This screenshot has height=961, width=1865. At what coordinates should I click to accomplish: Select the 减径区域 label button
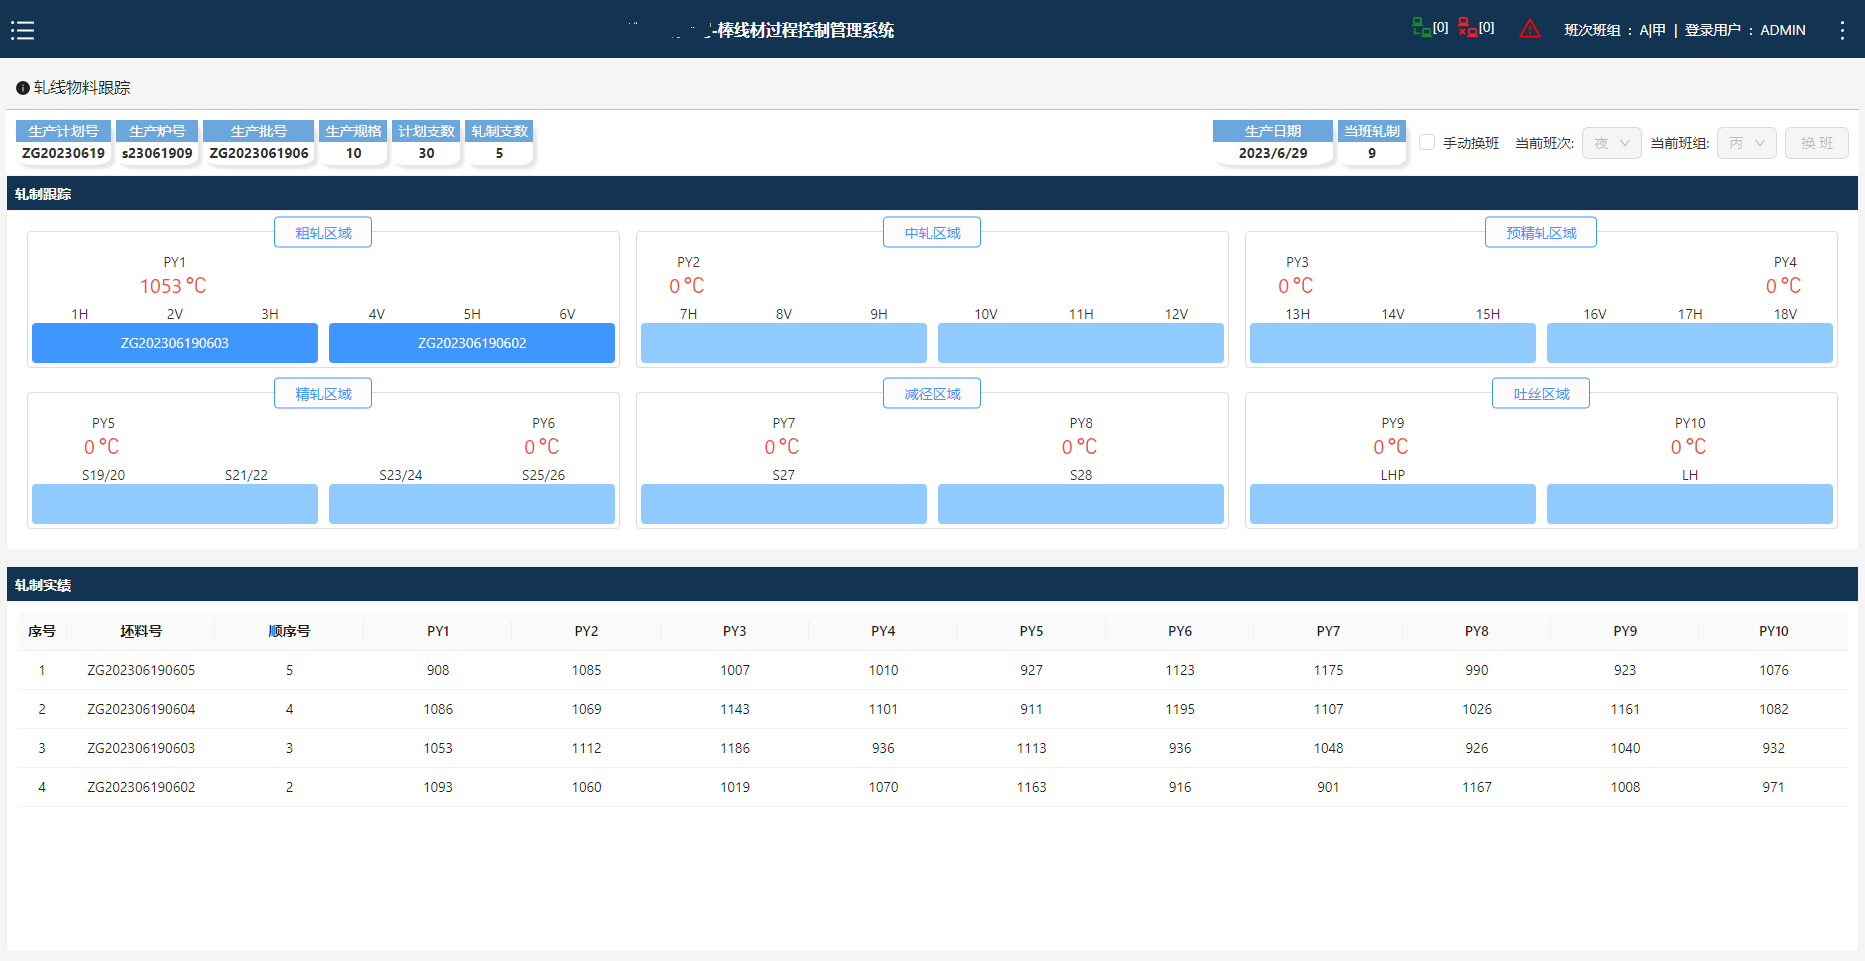(932, 393)
